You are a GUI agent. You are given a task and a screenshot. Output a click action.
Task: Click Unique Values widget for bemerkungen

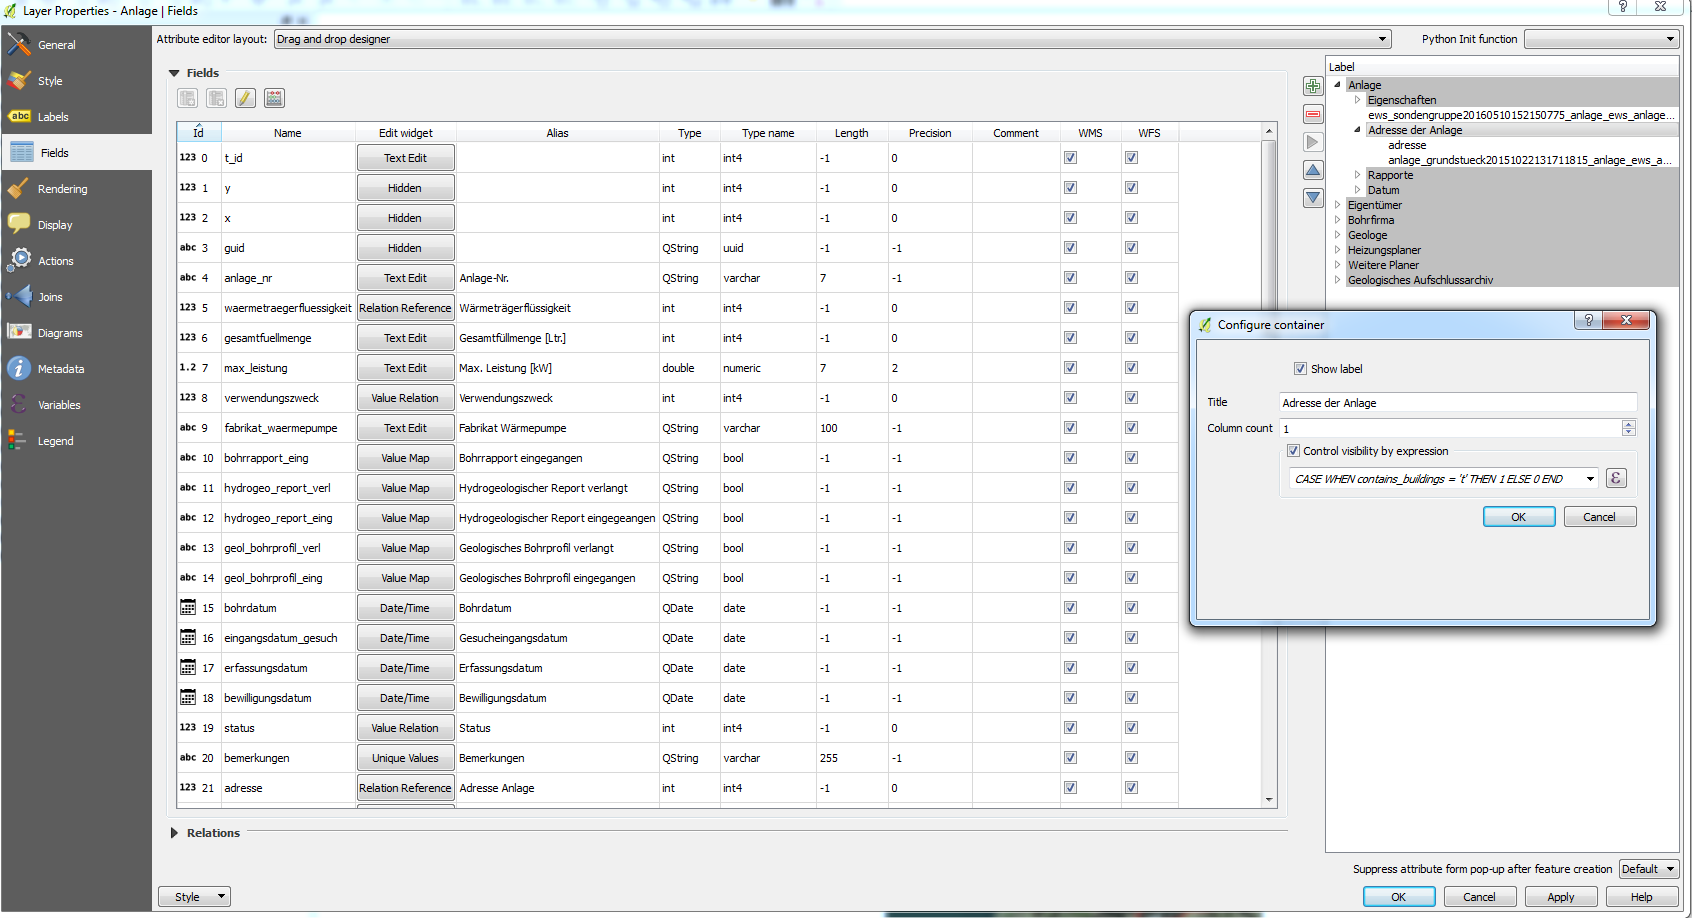point(405,758)
